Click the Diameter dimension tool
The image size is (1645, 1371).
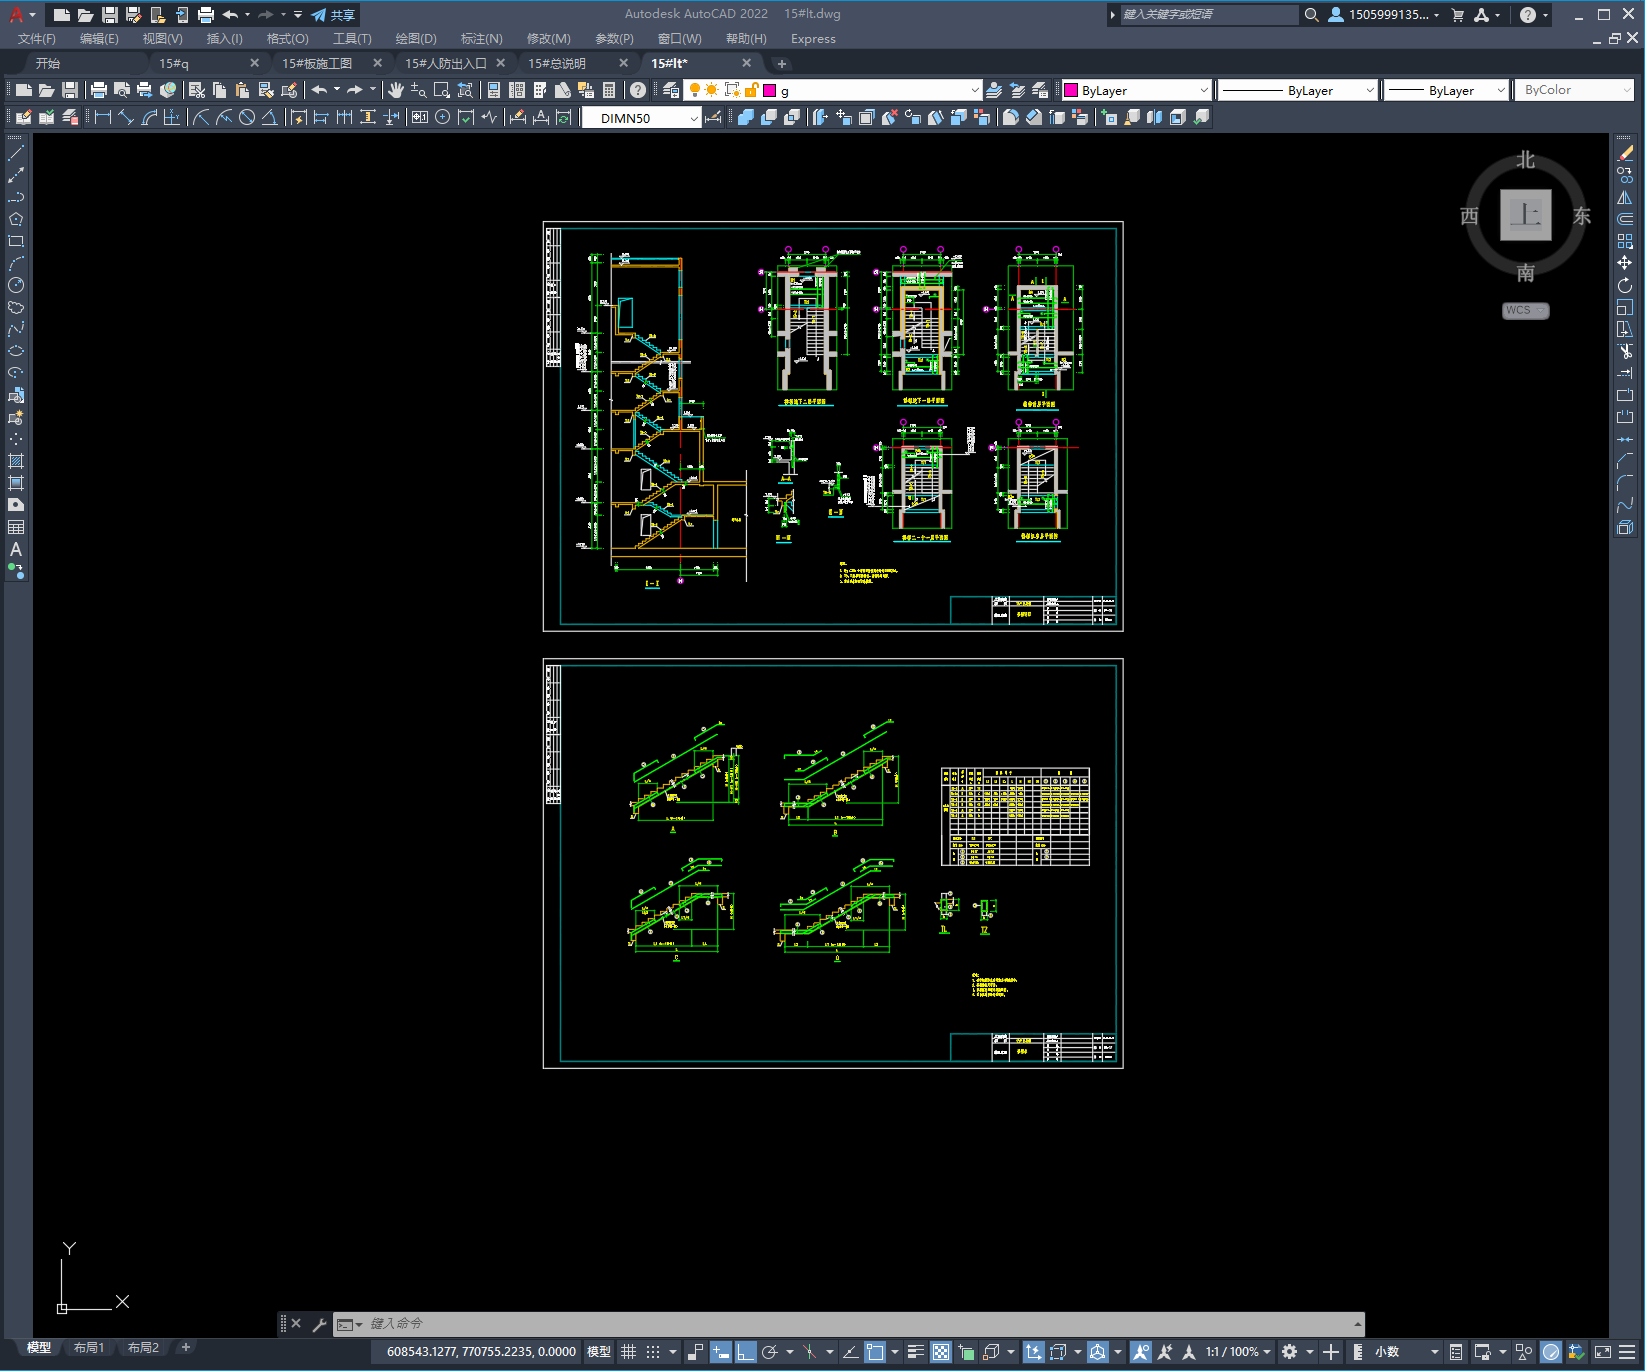(x=247, y=117)
